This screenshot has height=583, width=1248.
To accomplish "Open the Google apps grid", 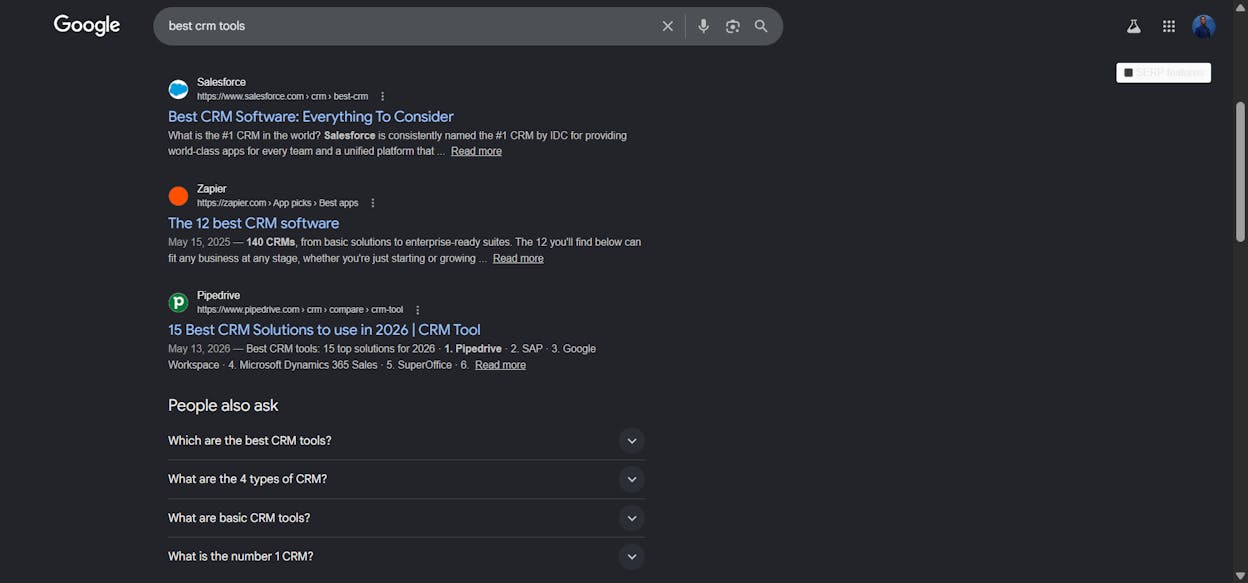I will pyautogui.click(x=1169, y=27).
